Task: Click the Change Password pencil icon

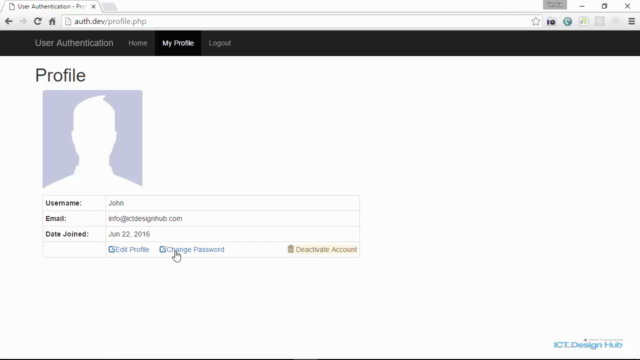Action: point(162,249)
